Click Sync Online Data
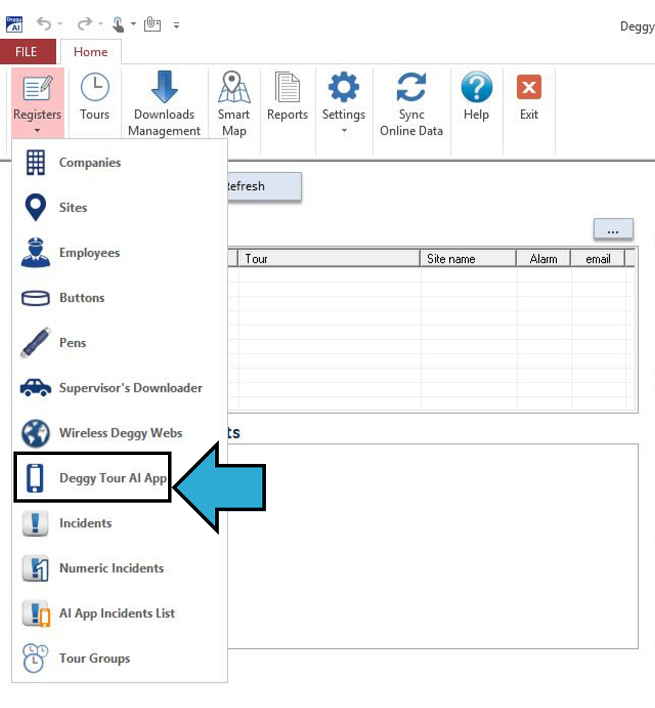 tap(411, 103)
